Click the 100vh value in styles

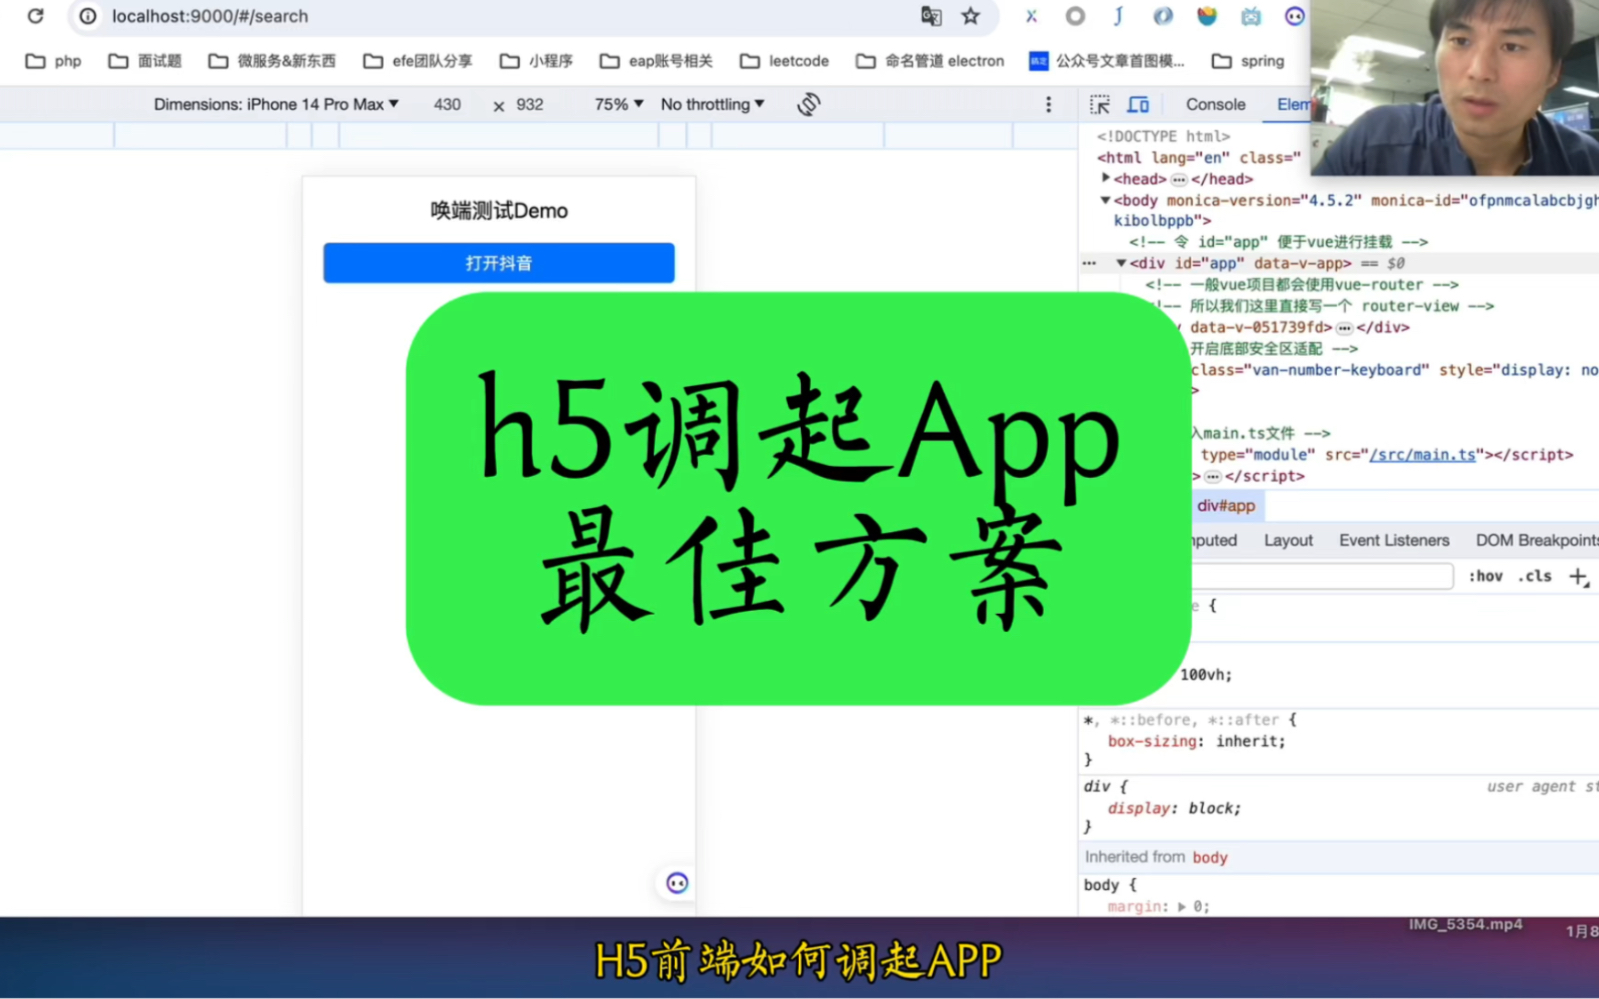tap(1205, 675)
